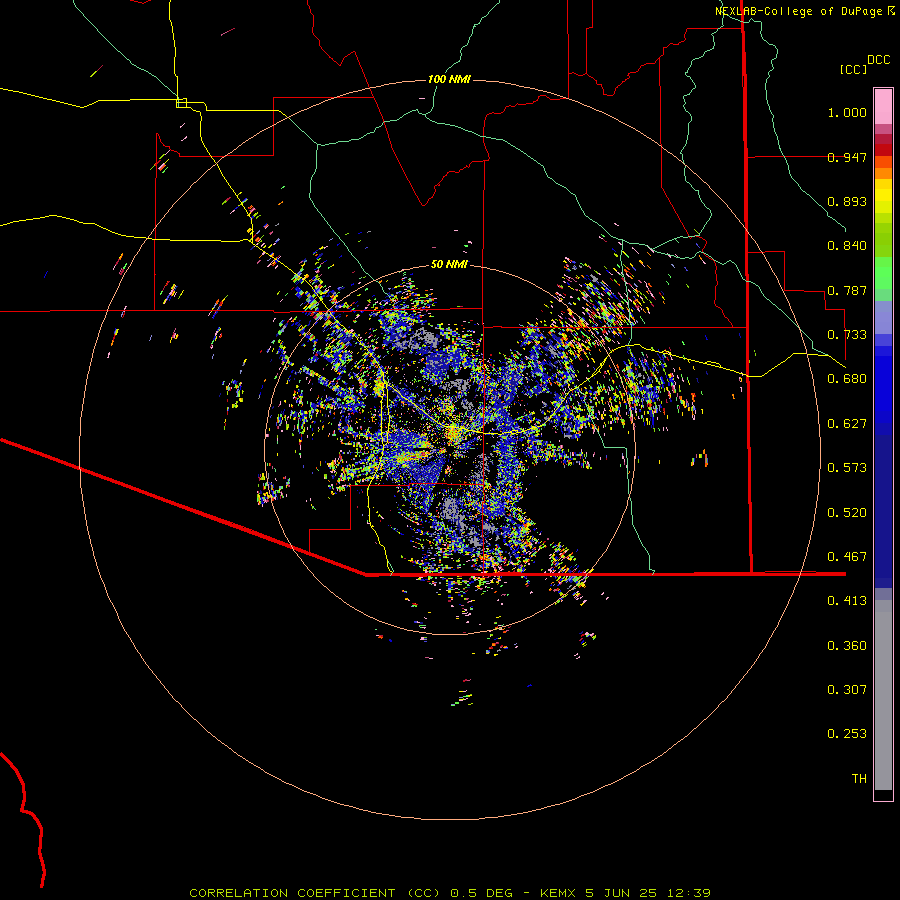The width and height of the screenshot is (900, 900).
Task: Click the 0.467 color scale value
Action: [847, 557]
